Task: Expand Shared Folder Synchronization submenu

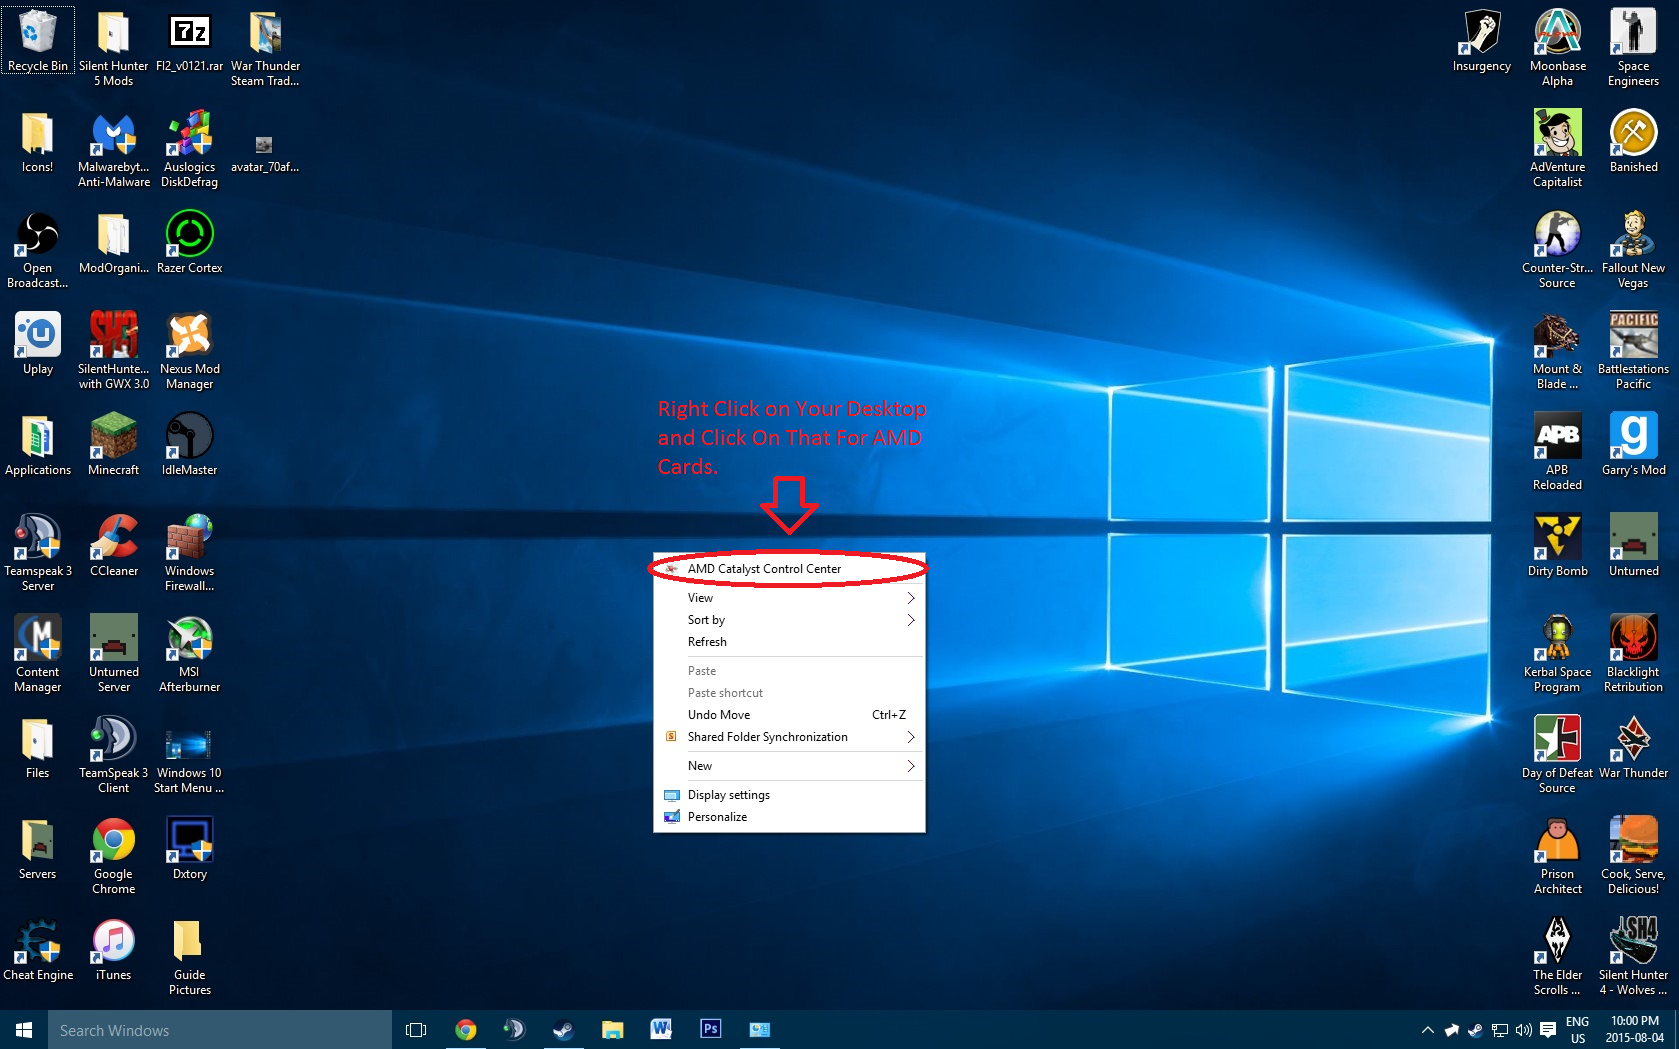Action: (789, 737)
